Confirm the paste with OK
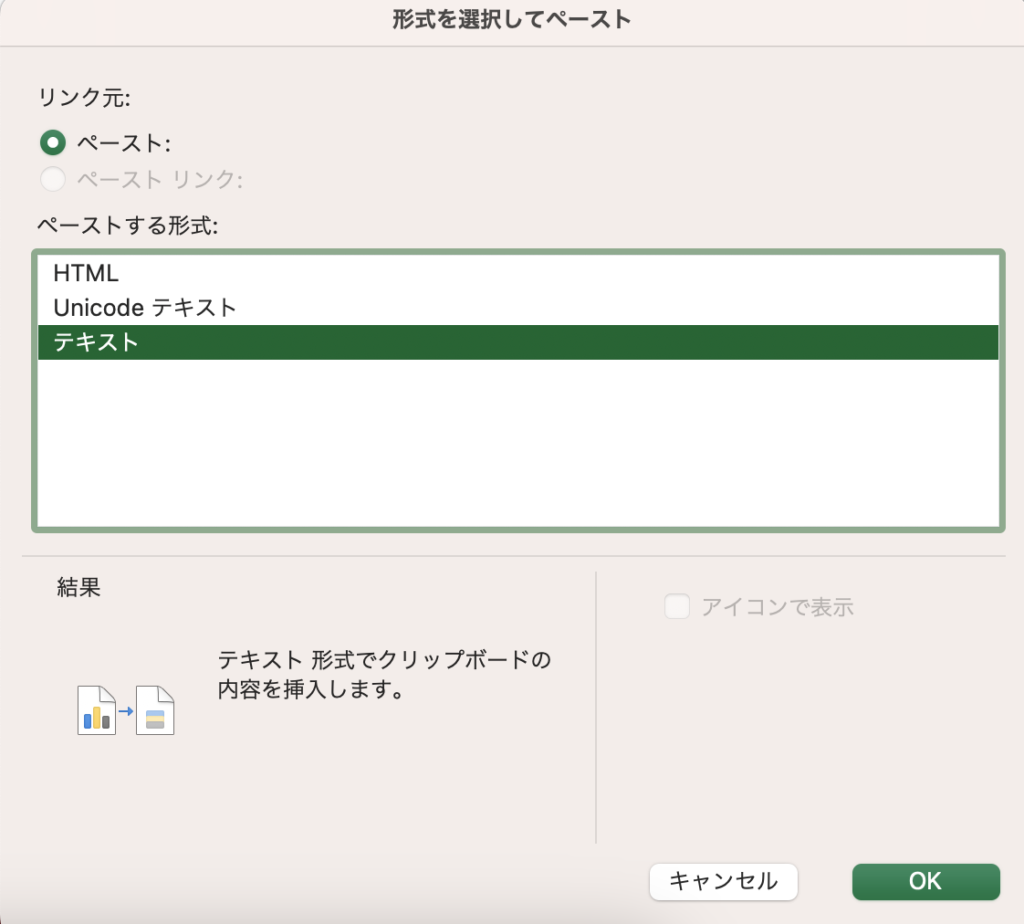The width and height of the screenshot is (1024, 924). coord(925,880)
